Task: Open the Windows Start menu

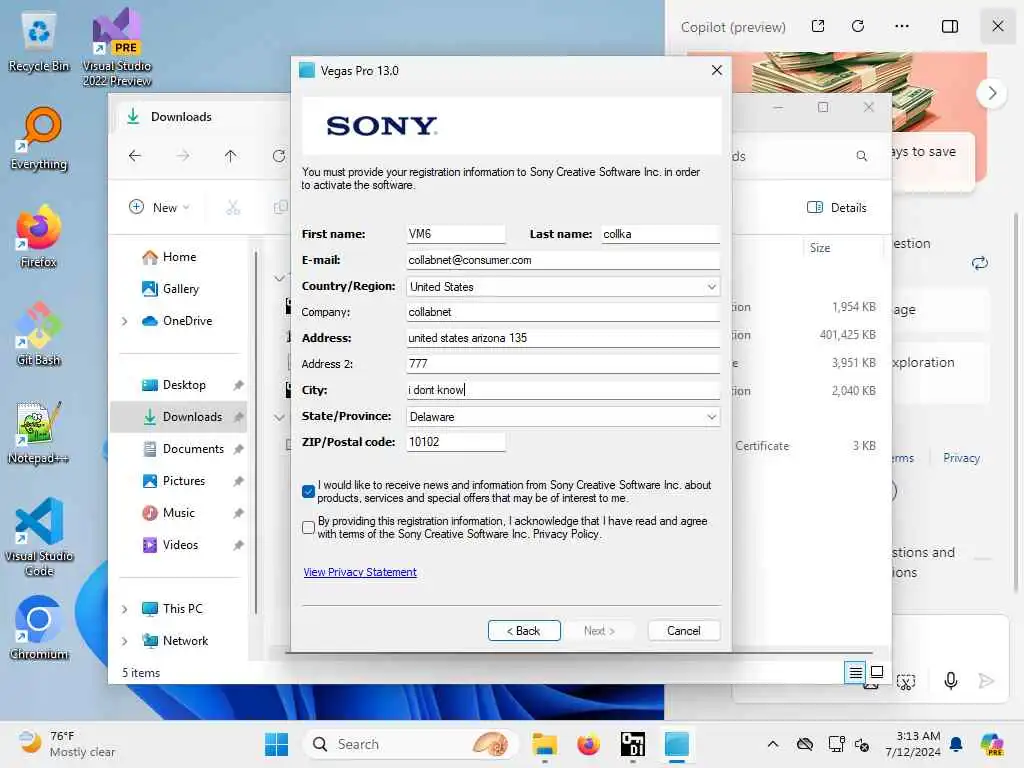Action: click(276, 744)
